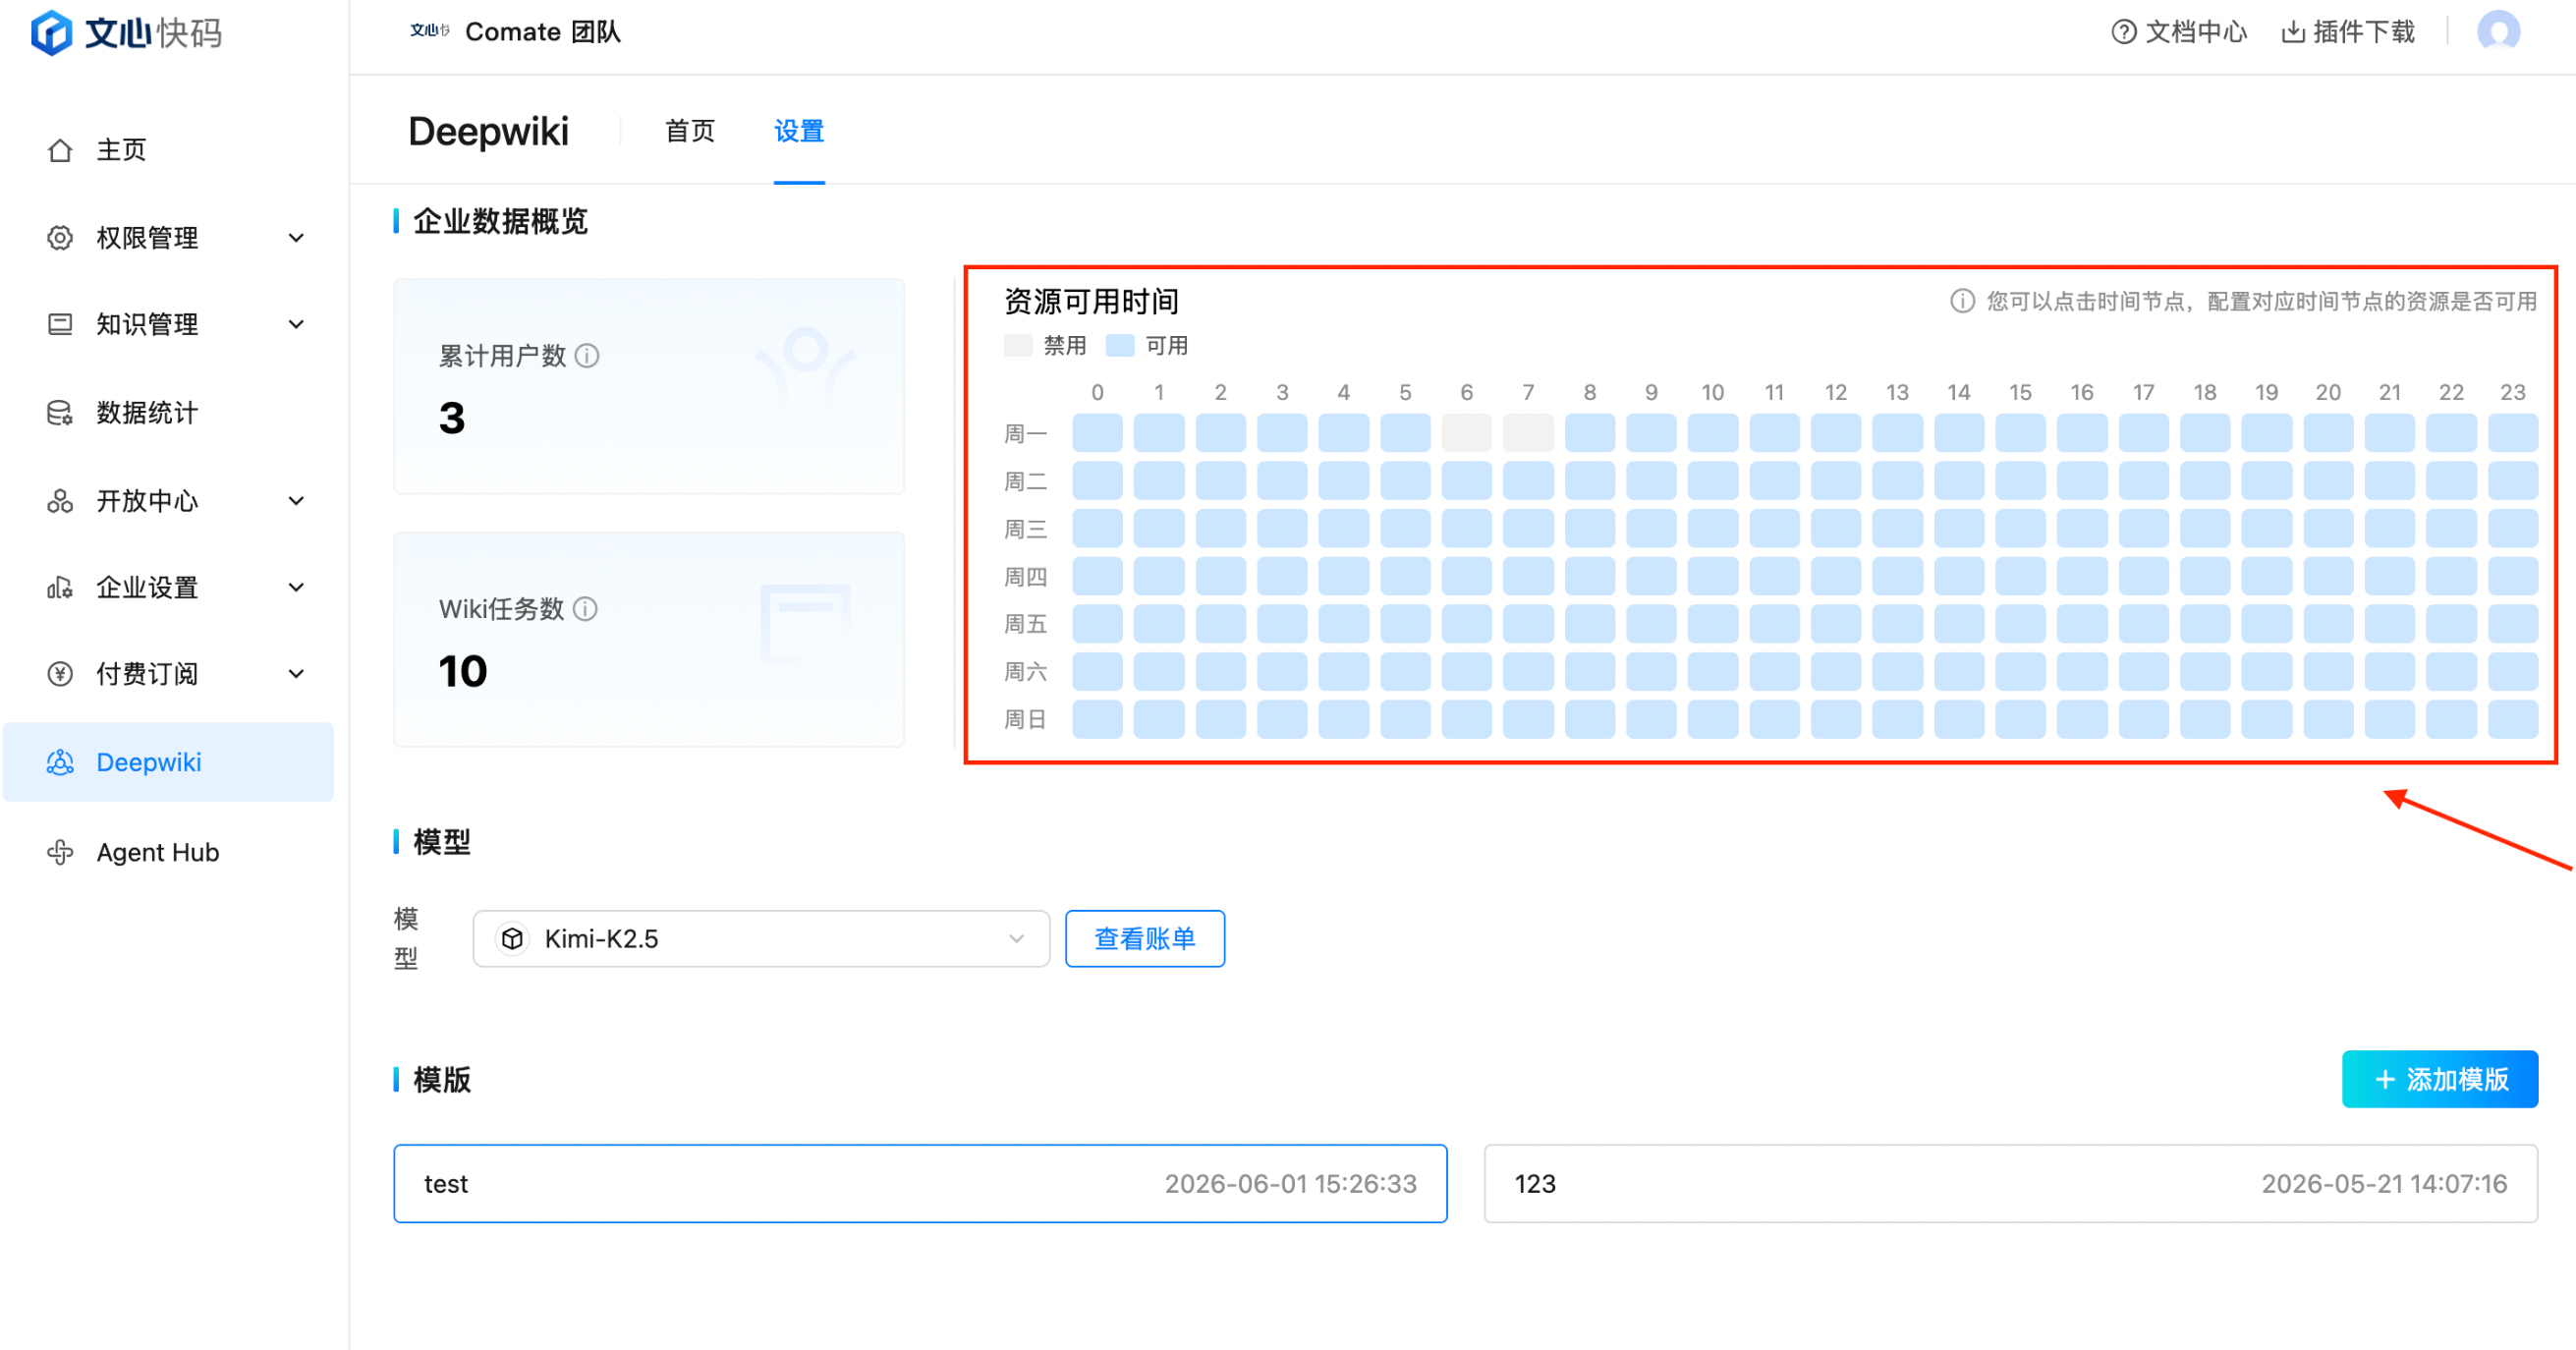The image size is (2576, 1350).
Task: Click the Agent Hub sidebar icon
Action: pos(60,852)
